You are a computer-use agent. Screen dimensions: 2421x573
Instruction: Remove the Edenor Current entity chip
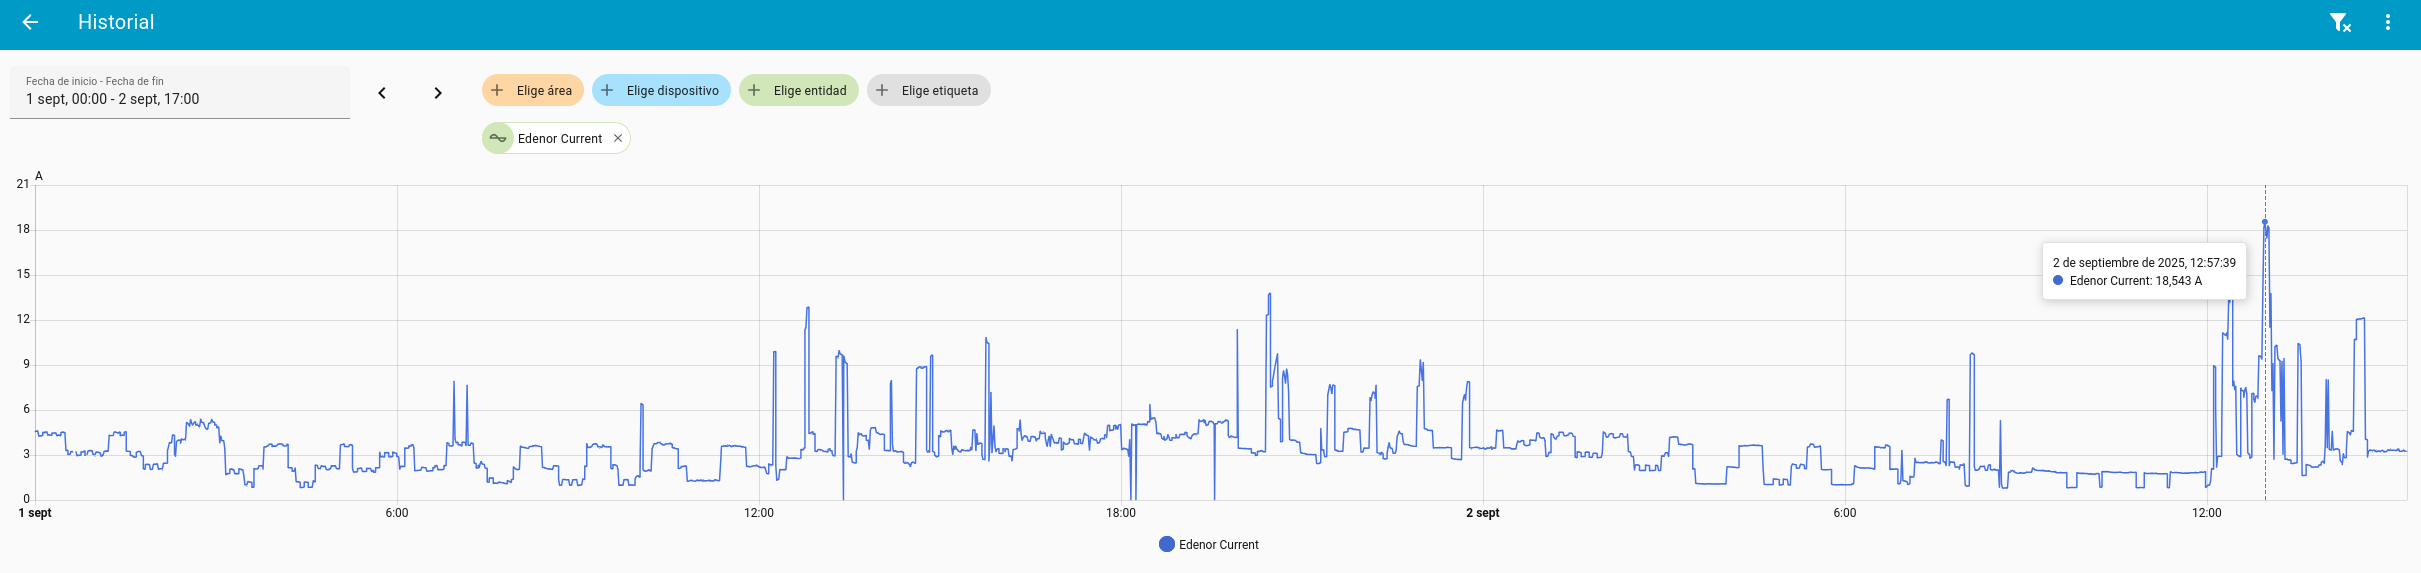pos(618,138)
